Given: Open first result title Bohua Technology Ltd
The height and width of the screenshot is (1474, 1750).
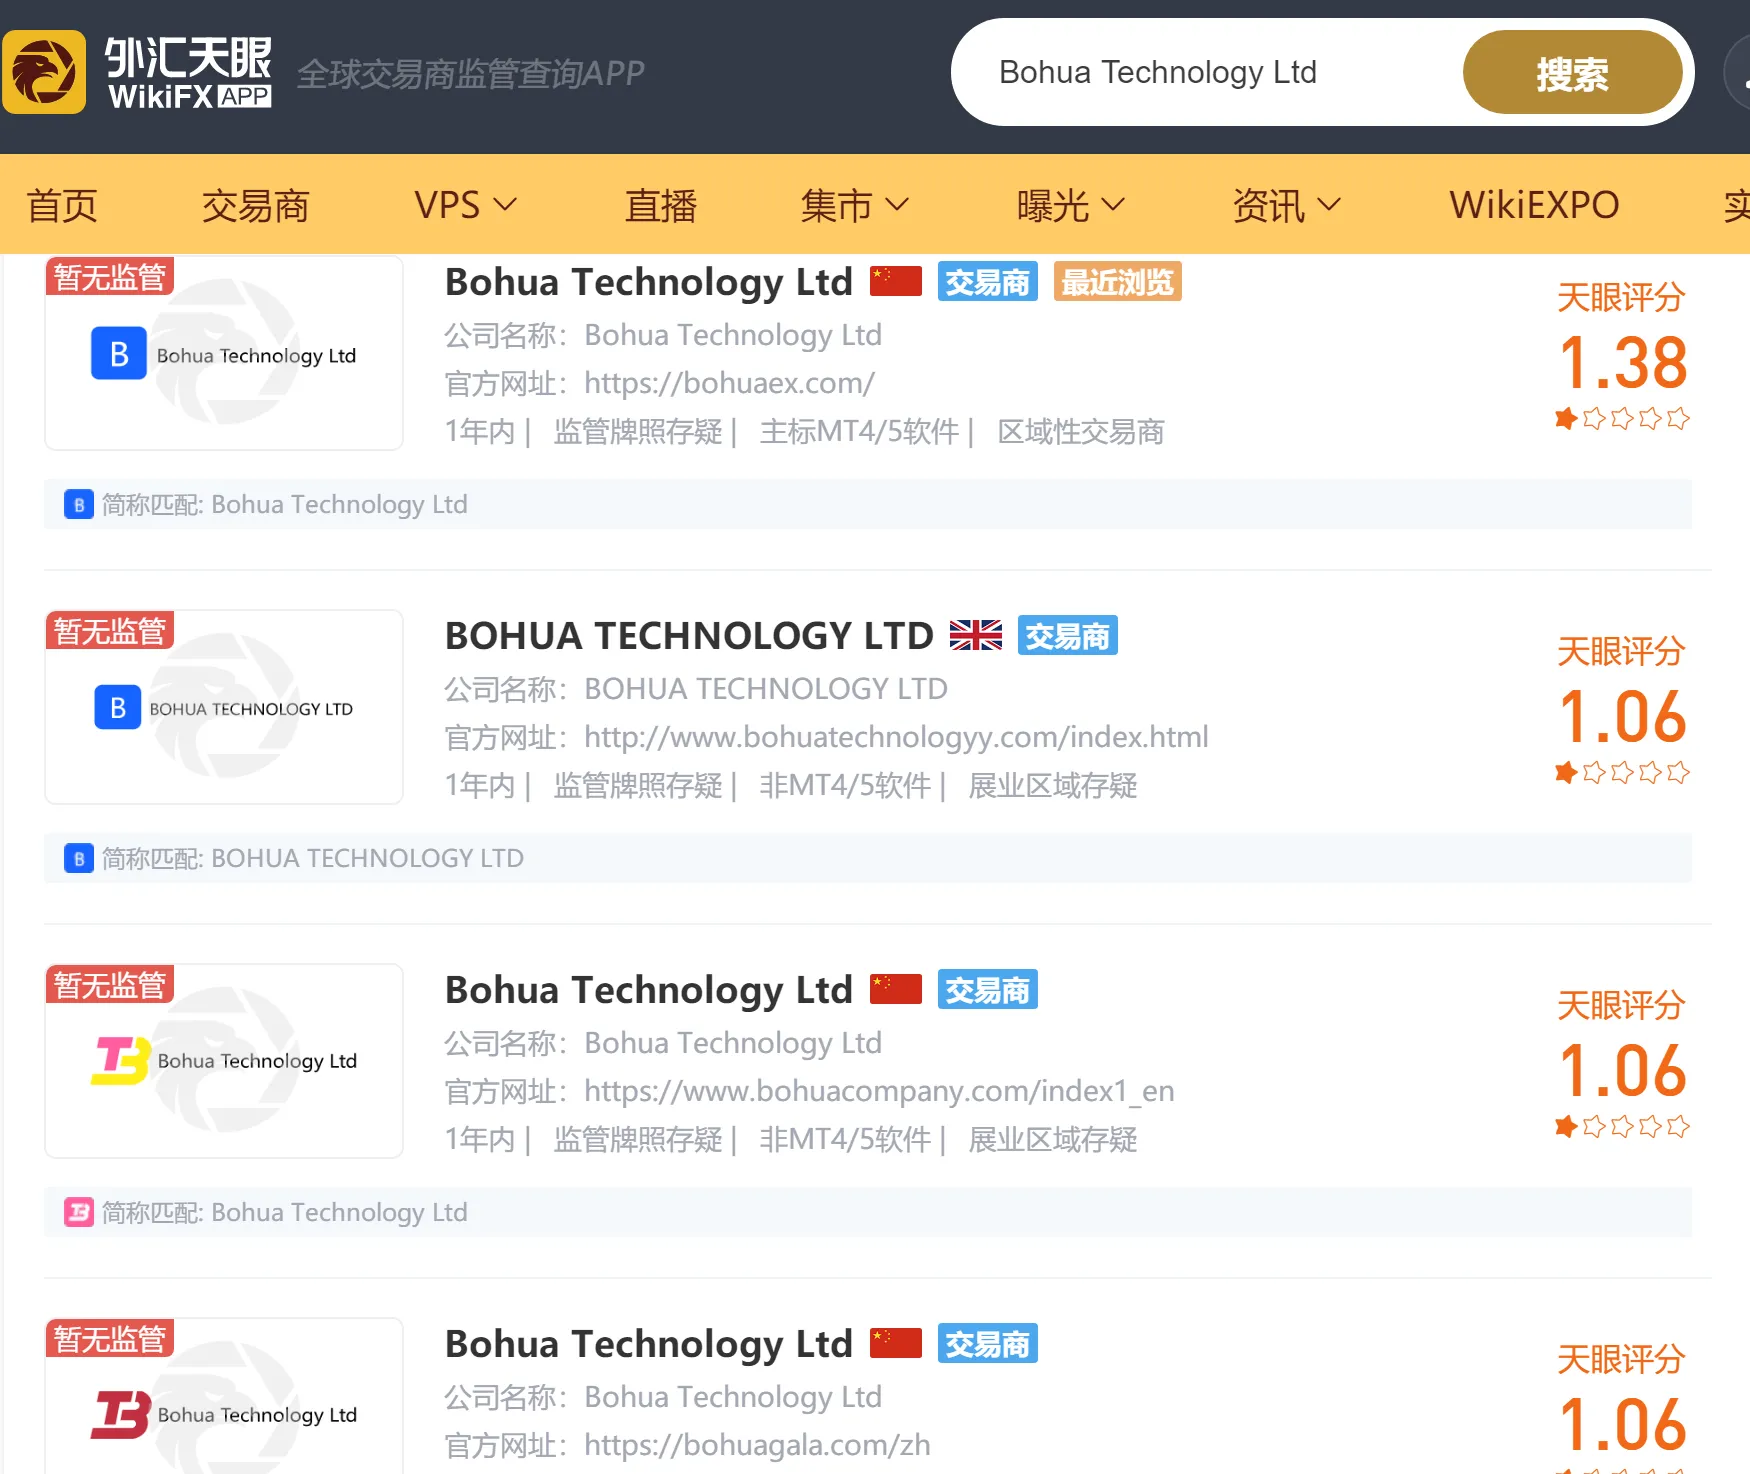Looking at the screenshot, I should [648, 282].
